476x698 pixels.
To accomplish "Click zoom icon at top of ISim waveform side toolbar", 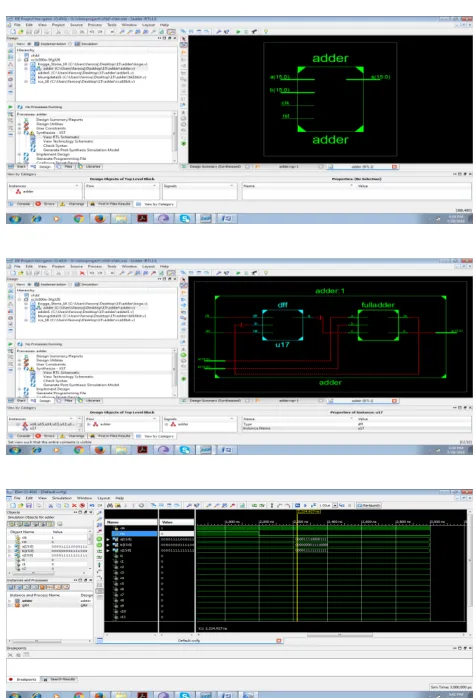I will (99, 513).
